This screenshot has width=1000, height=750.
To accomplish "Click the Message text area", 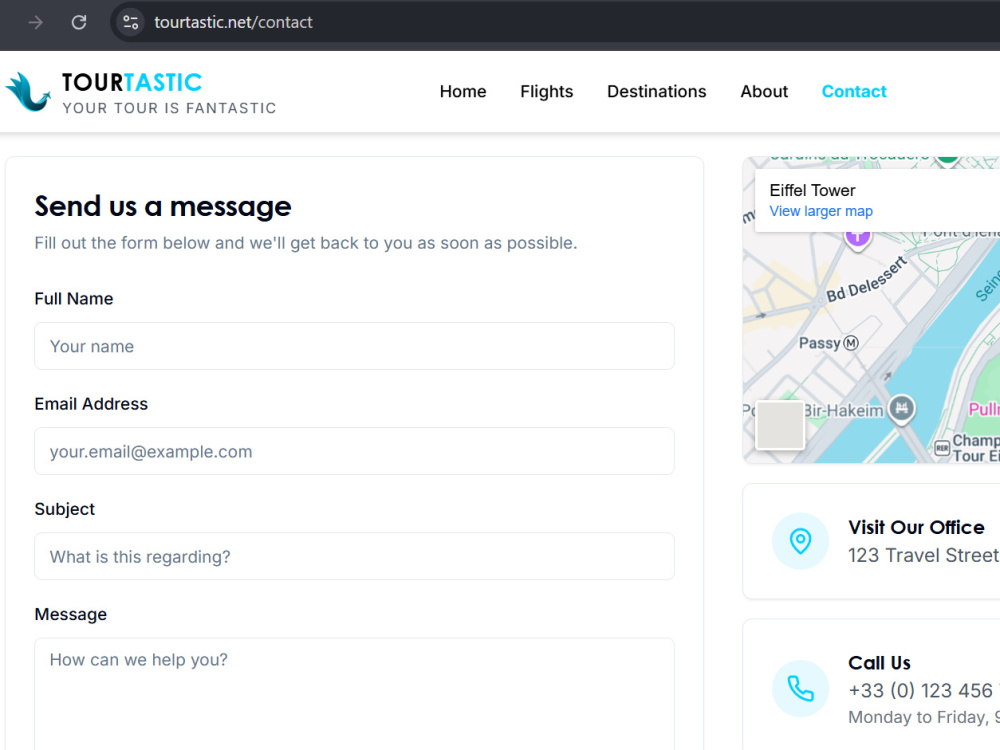I will (x=355, y=695).
